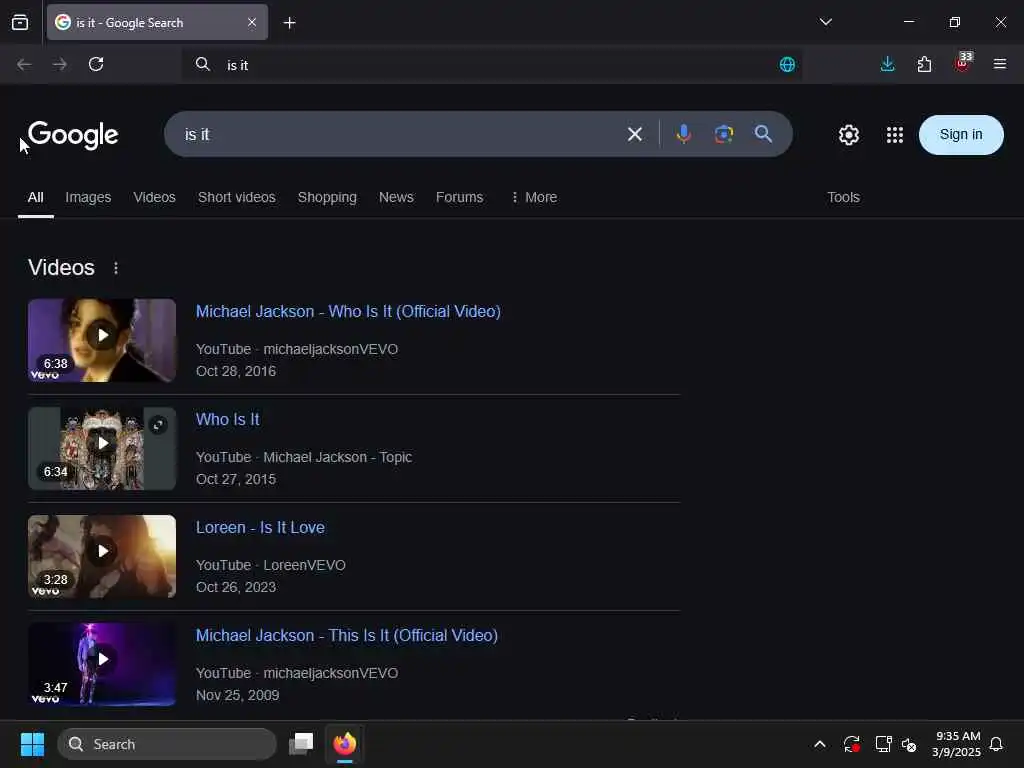Open the search Tools options
This screenshot has height=768, width=1024.
coord(843,197)
